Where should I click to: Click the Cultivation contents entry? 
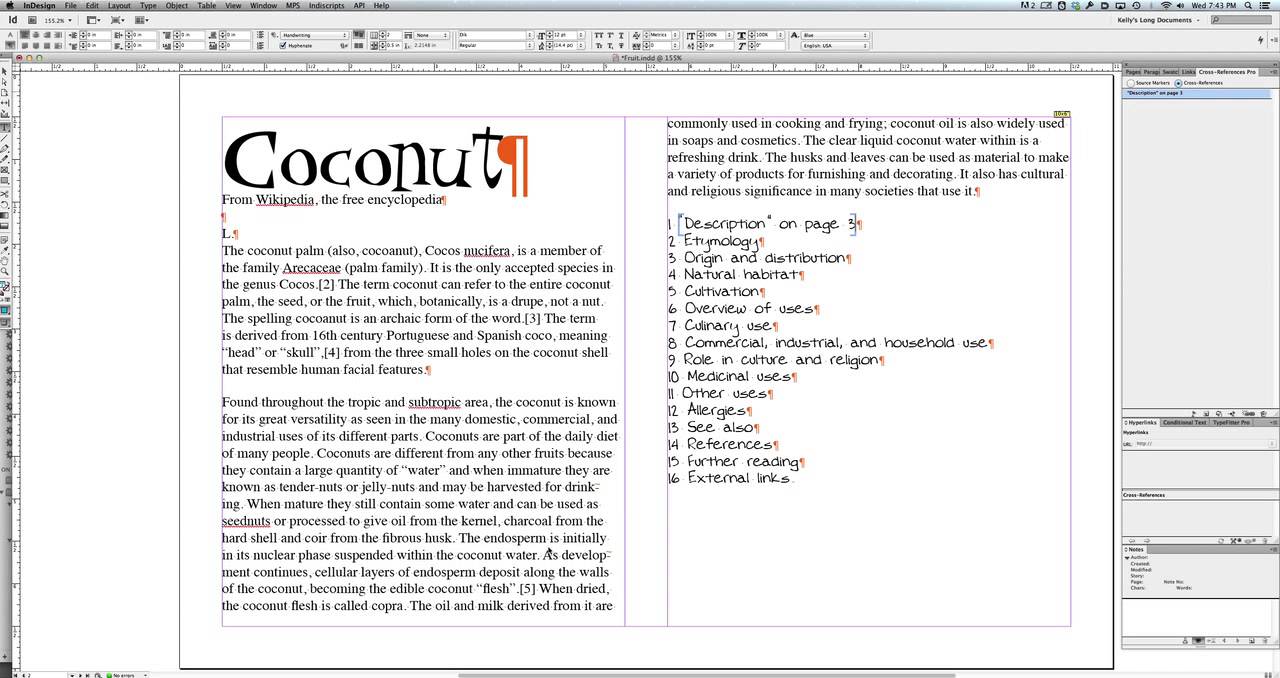click(721, 291)
